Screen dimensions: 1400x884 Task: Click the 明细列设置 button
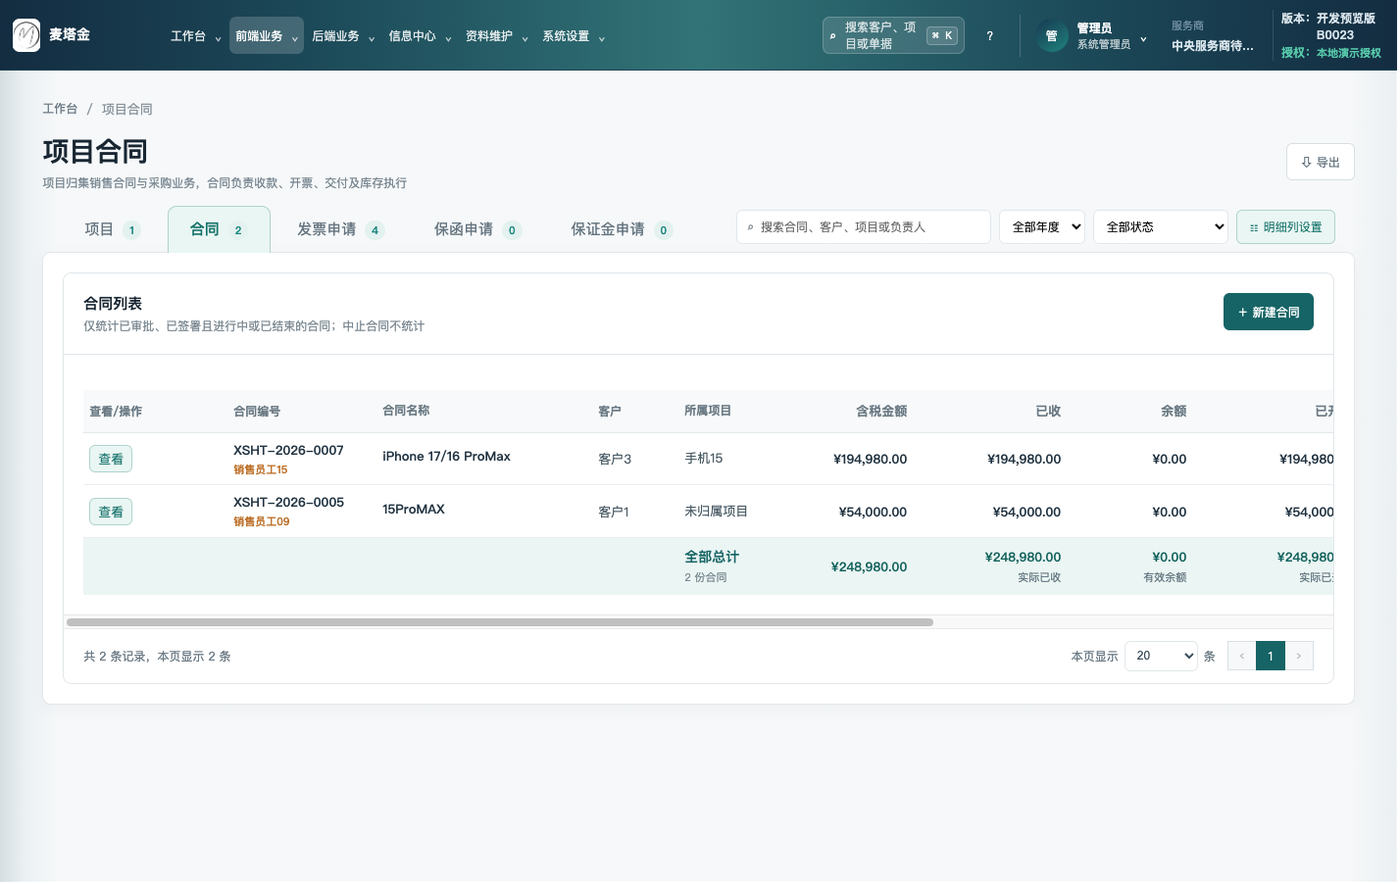pos(1288,228)
